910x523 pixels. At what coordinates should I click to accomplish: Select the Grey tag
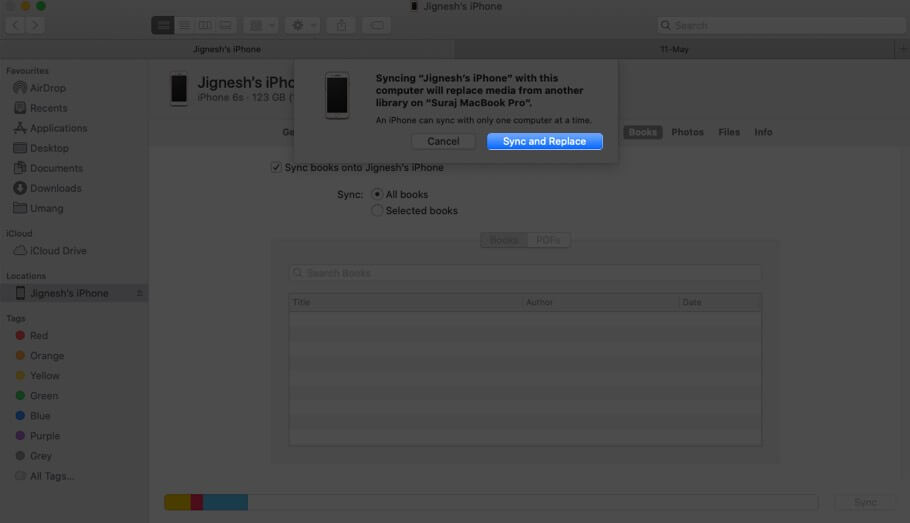tap(33, 456)
